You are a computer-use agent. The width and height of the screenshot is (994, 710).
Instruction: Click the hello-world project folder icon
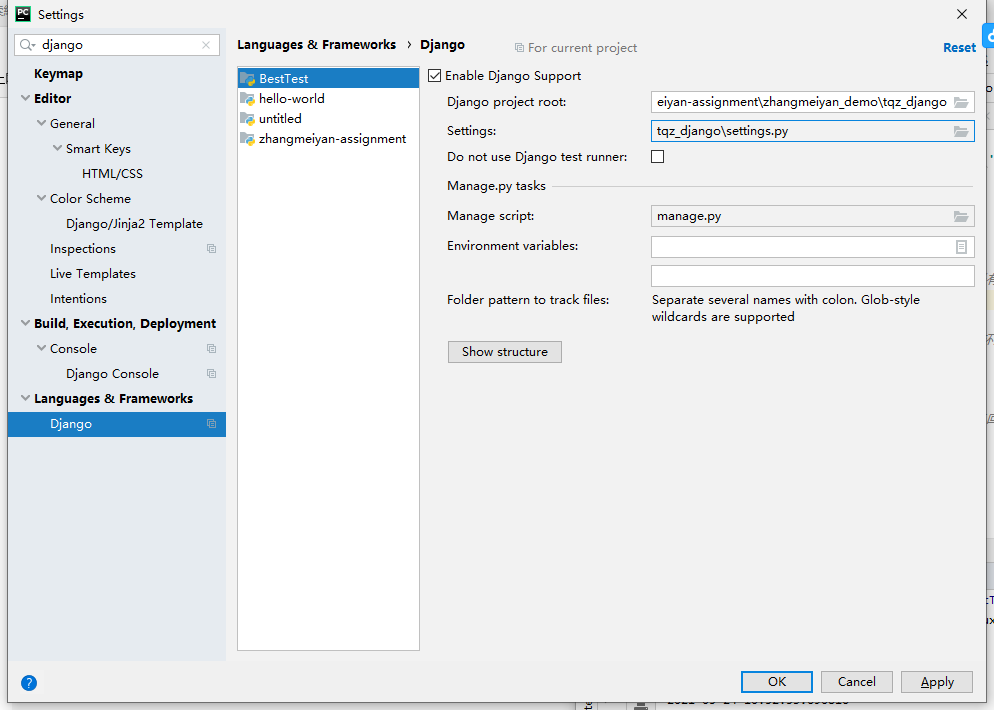click(x=247, y=99)
